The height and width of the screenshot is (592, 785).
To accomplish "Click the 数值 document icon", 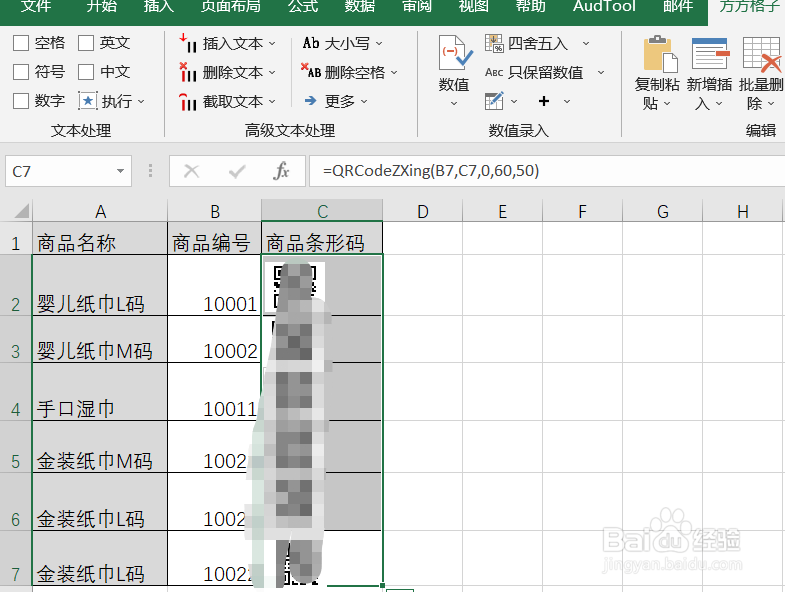I will click(455, 53).
